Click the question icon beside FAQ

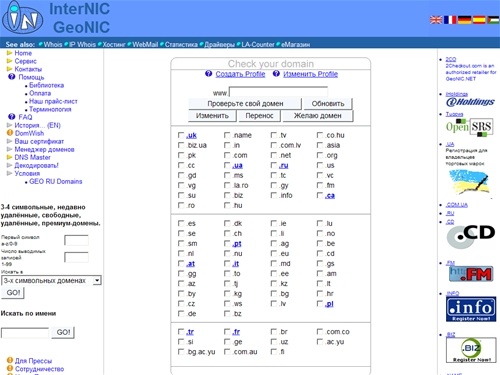click(12, 117)
